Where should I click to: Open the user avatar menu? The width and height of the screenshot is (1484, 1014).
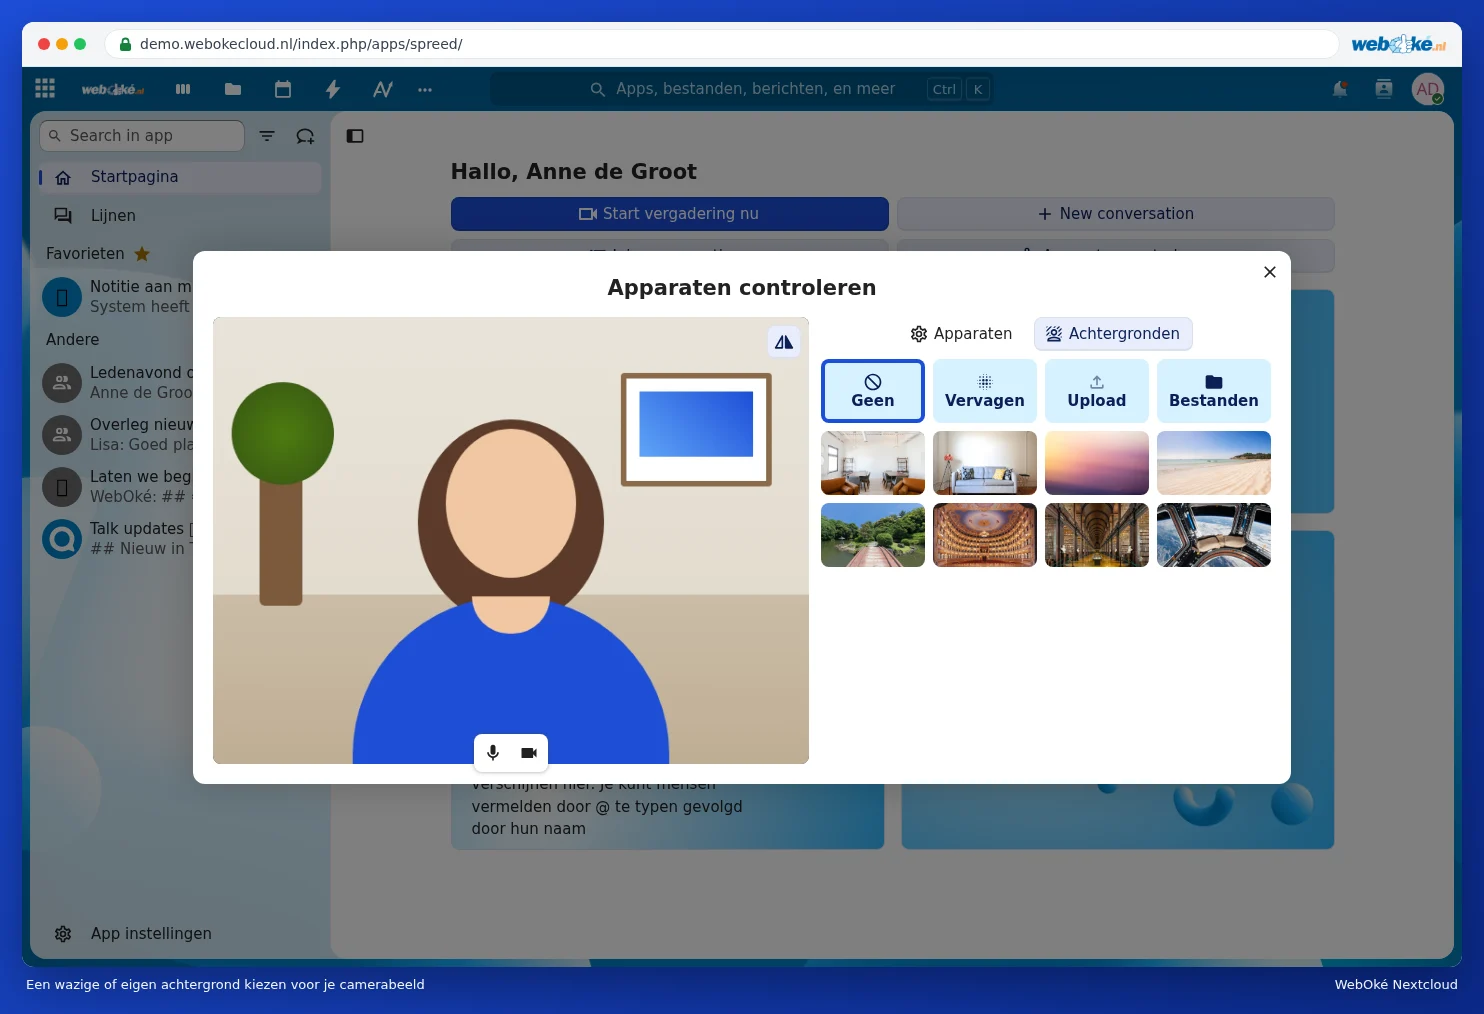pyautogui.click(x=1428, y=89)
